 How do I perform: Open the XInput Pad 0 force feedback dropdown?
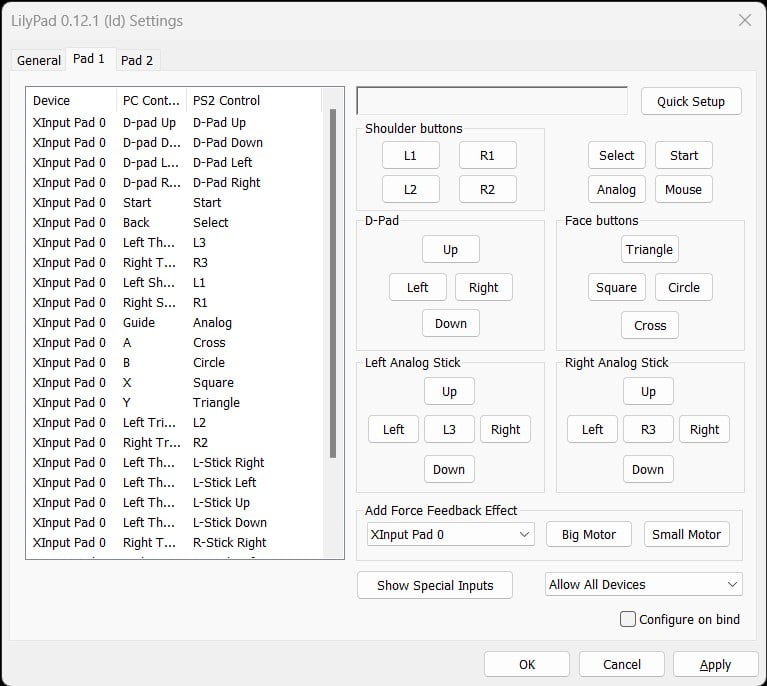pos(451,534)
